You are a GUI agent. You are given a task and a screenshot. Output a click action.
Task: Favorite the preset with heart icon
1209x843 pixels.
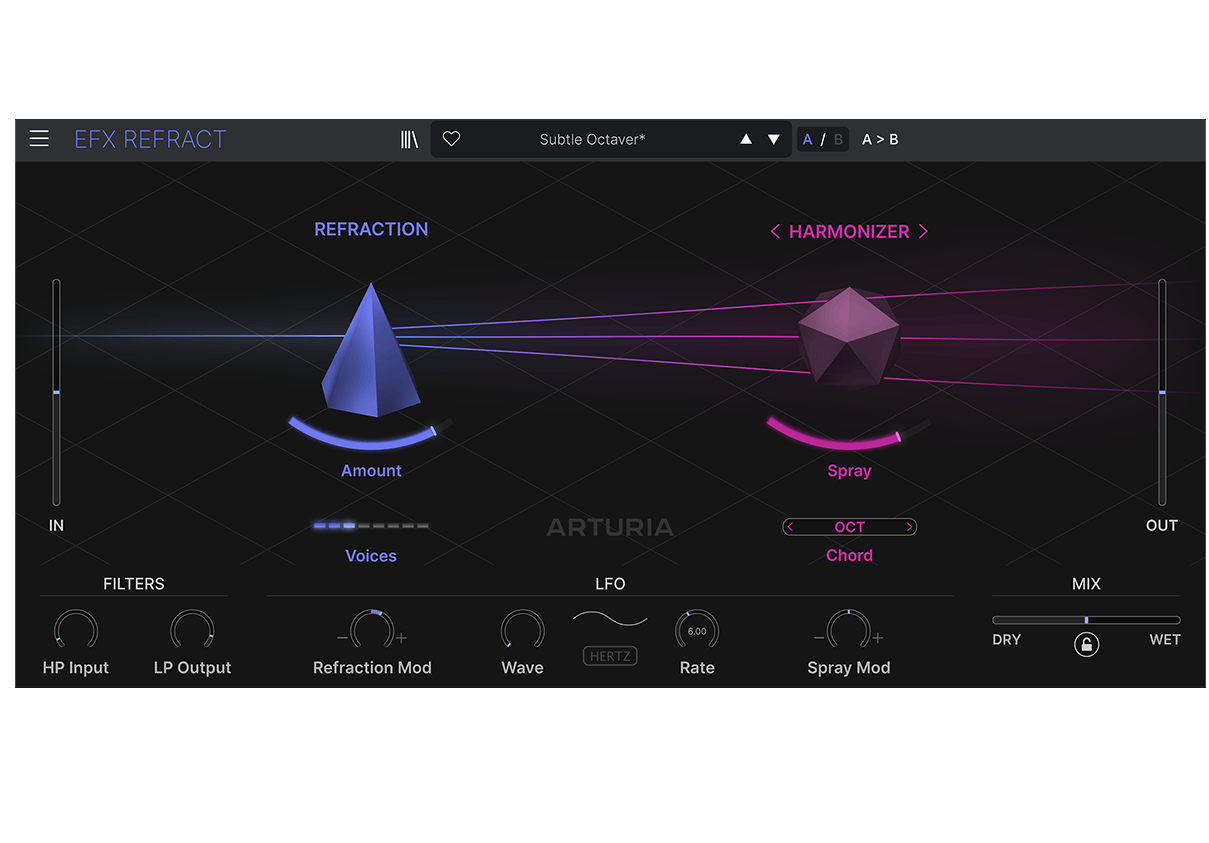coord(451,139)
